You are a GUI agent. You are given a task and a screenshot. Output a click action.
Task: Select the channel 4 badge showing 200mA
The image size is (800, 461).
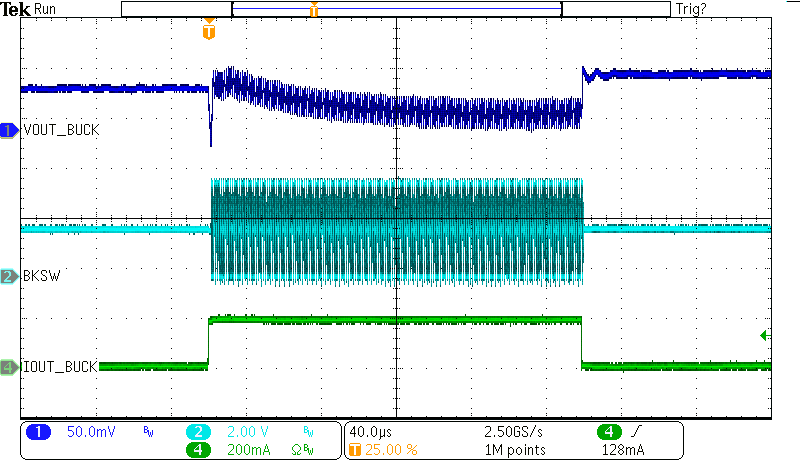click(x=198, y=449)
